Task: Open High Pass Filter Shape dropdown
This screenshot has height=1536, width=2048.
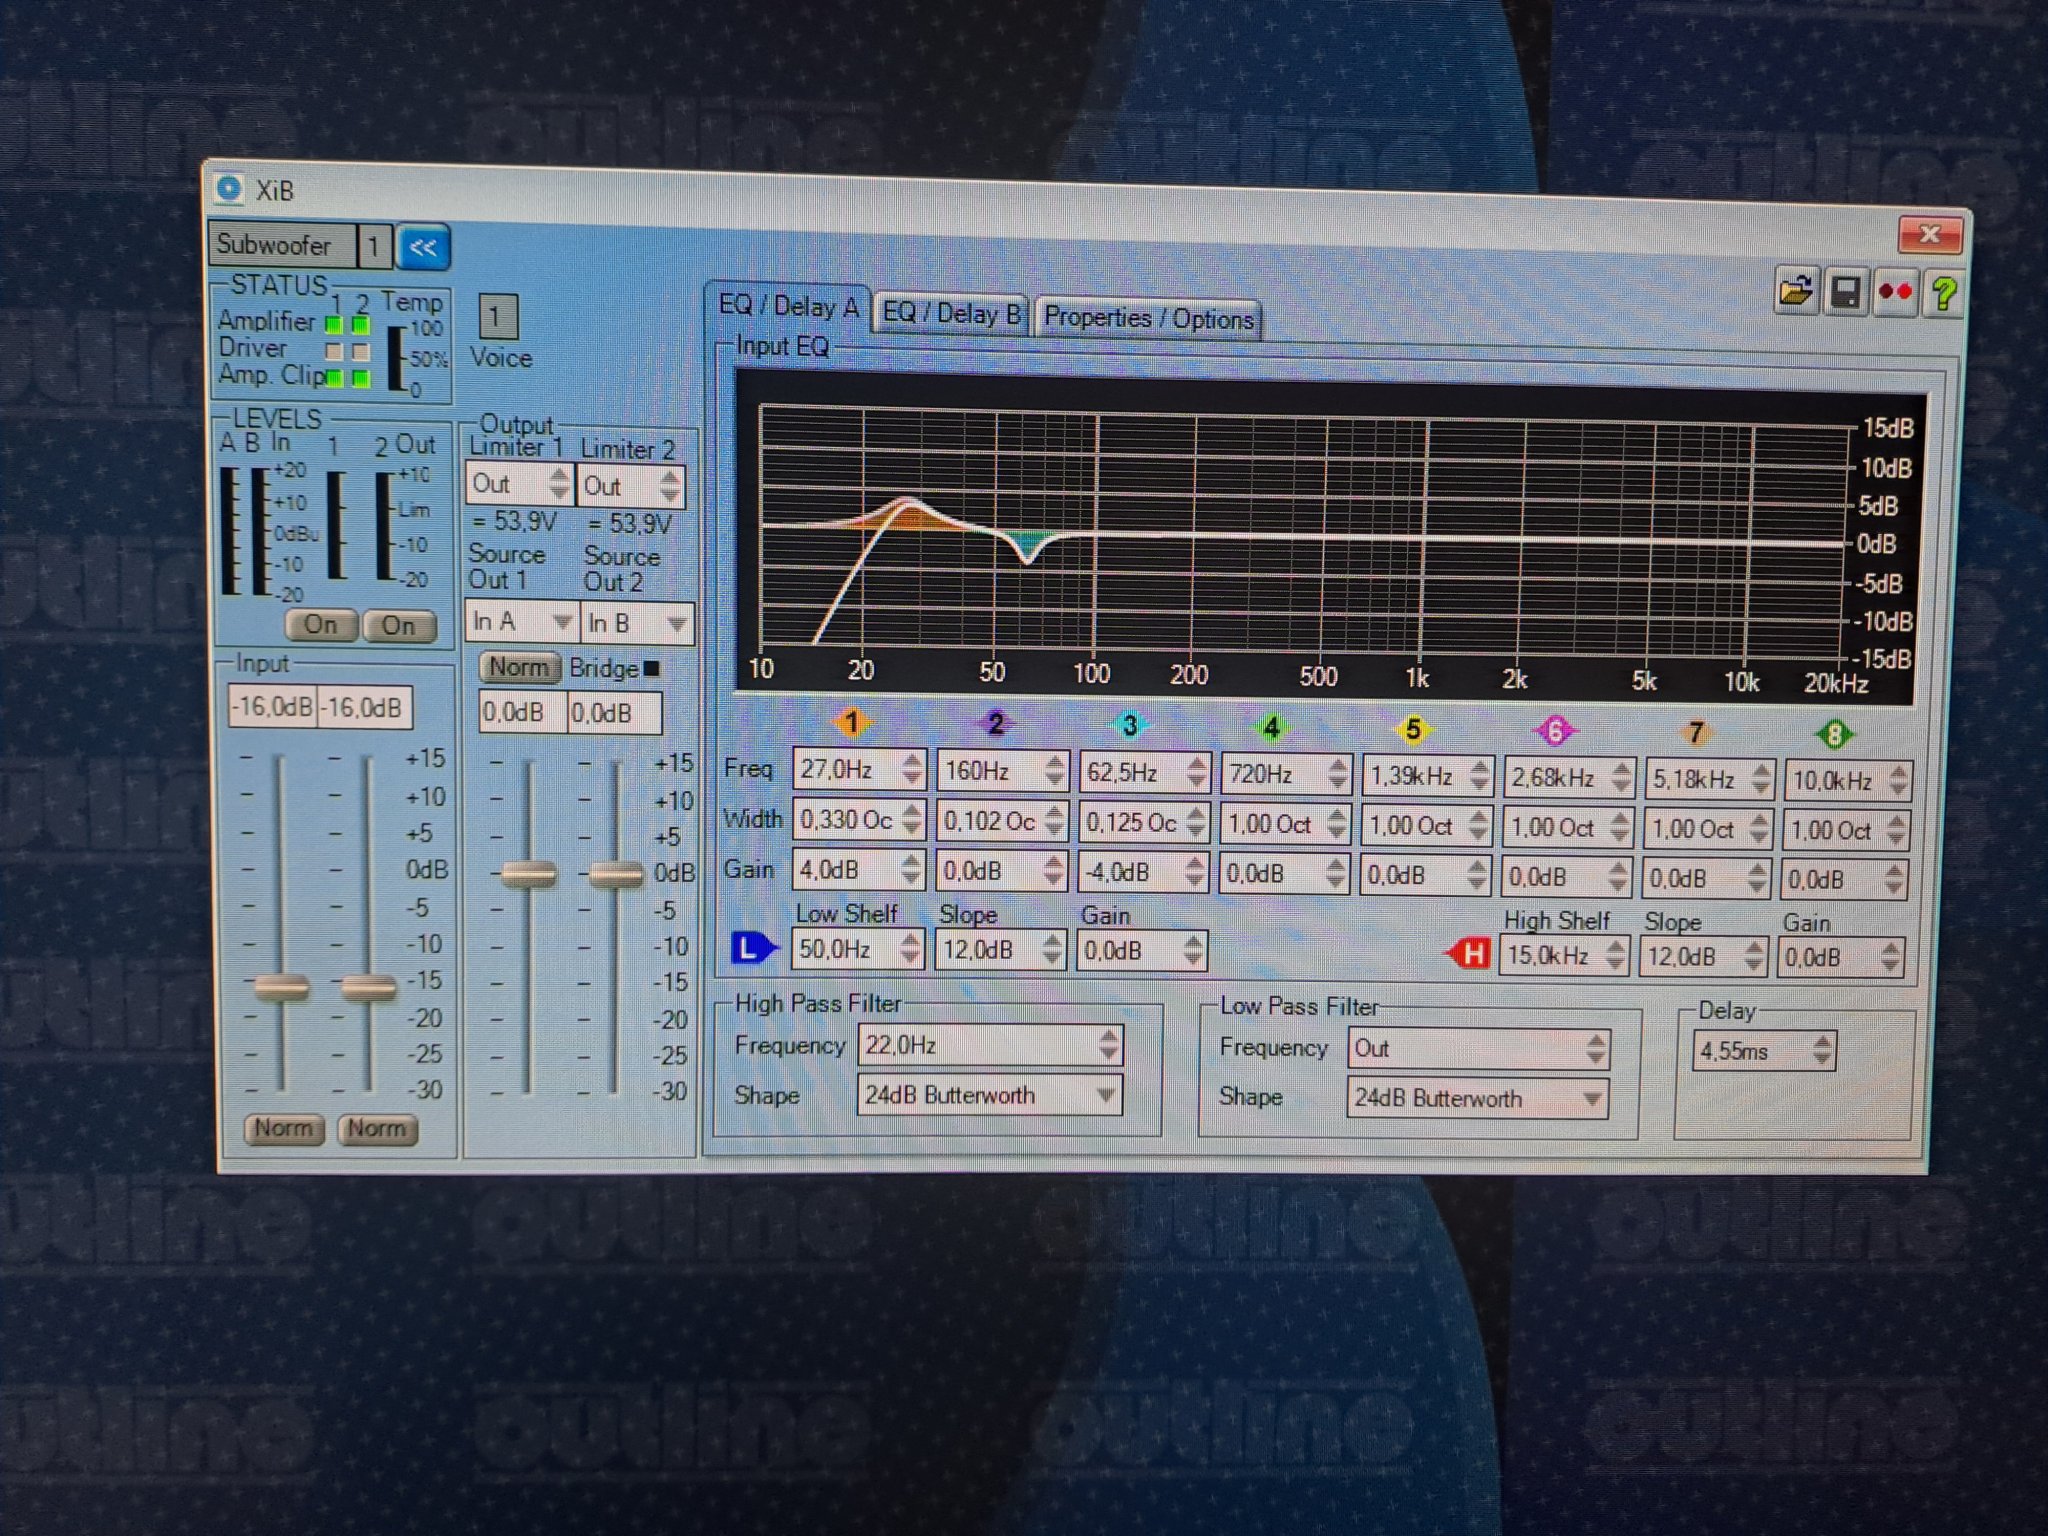Action: tap(989, 1095)
